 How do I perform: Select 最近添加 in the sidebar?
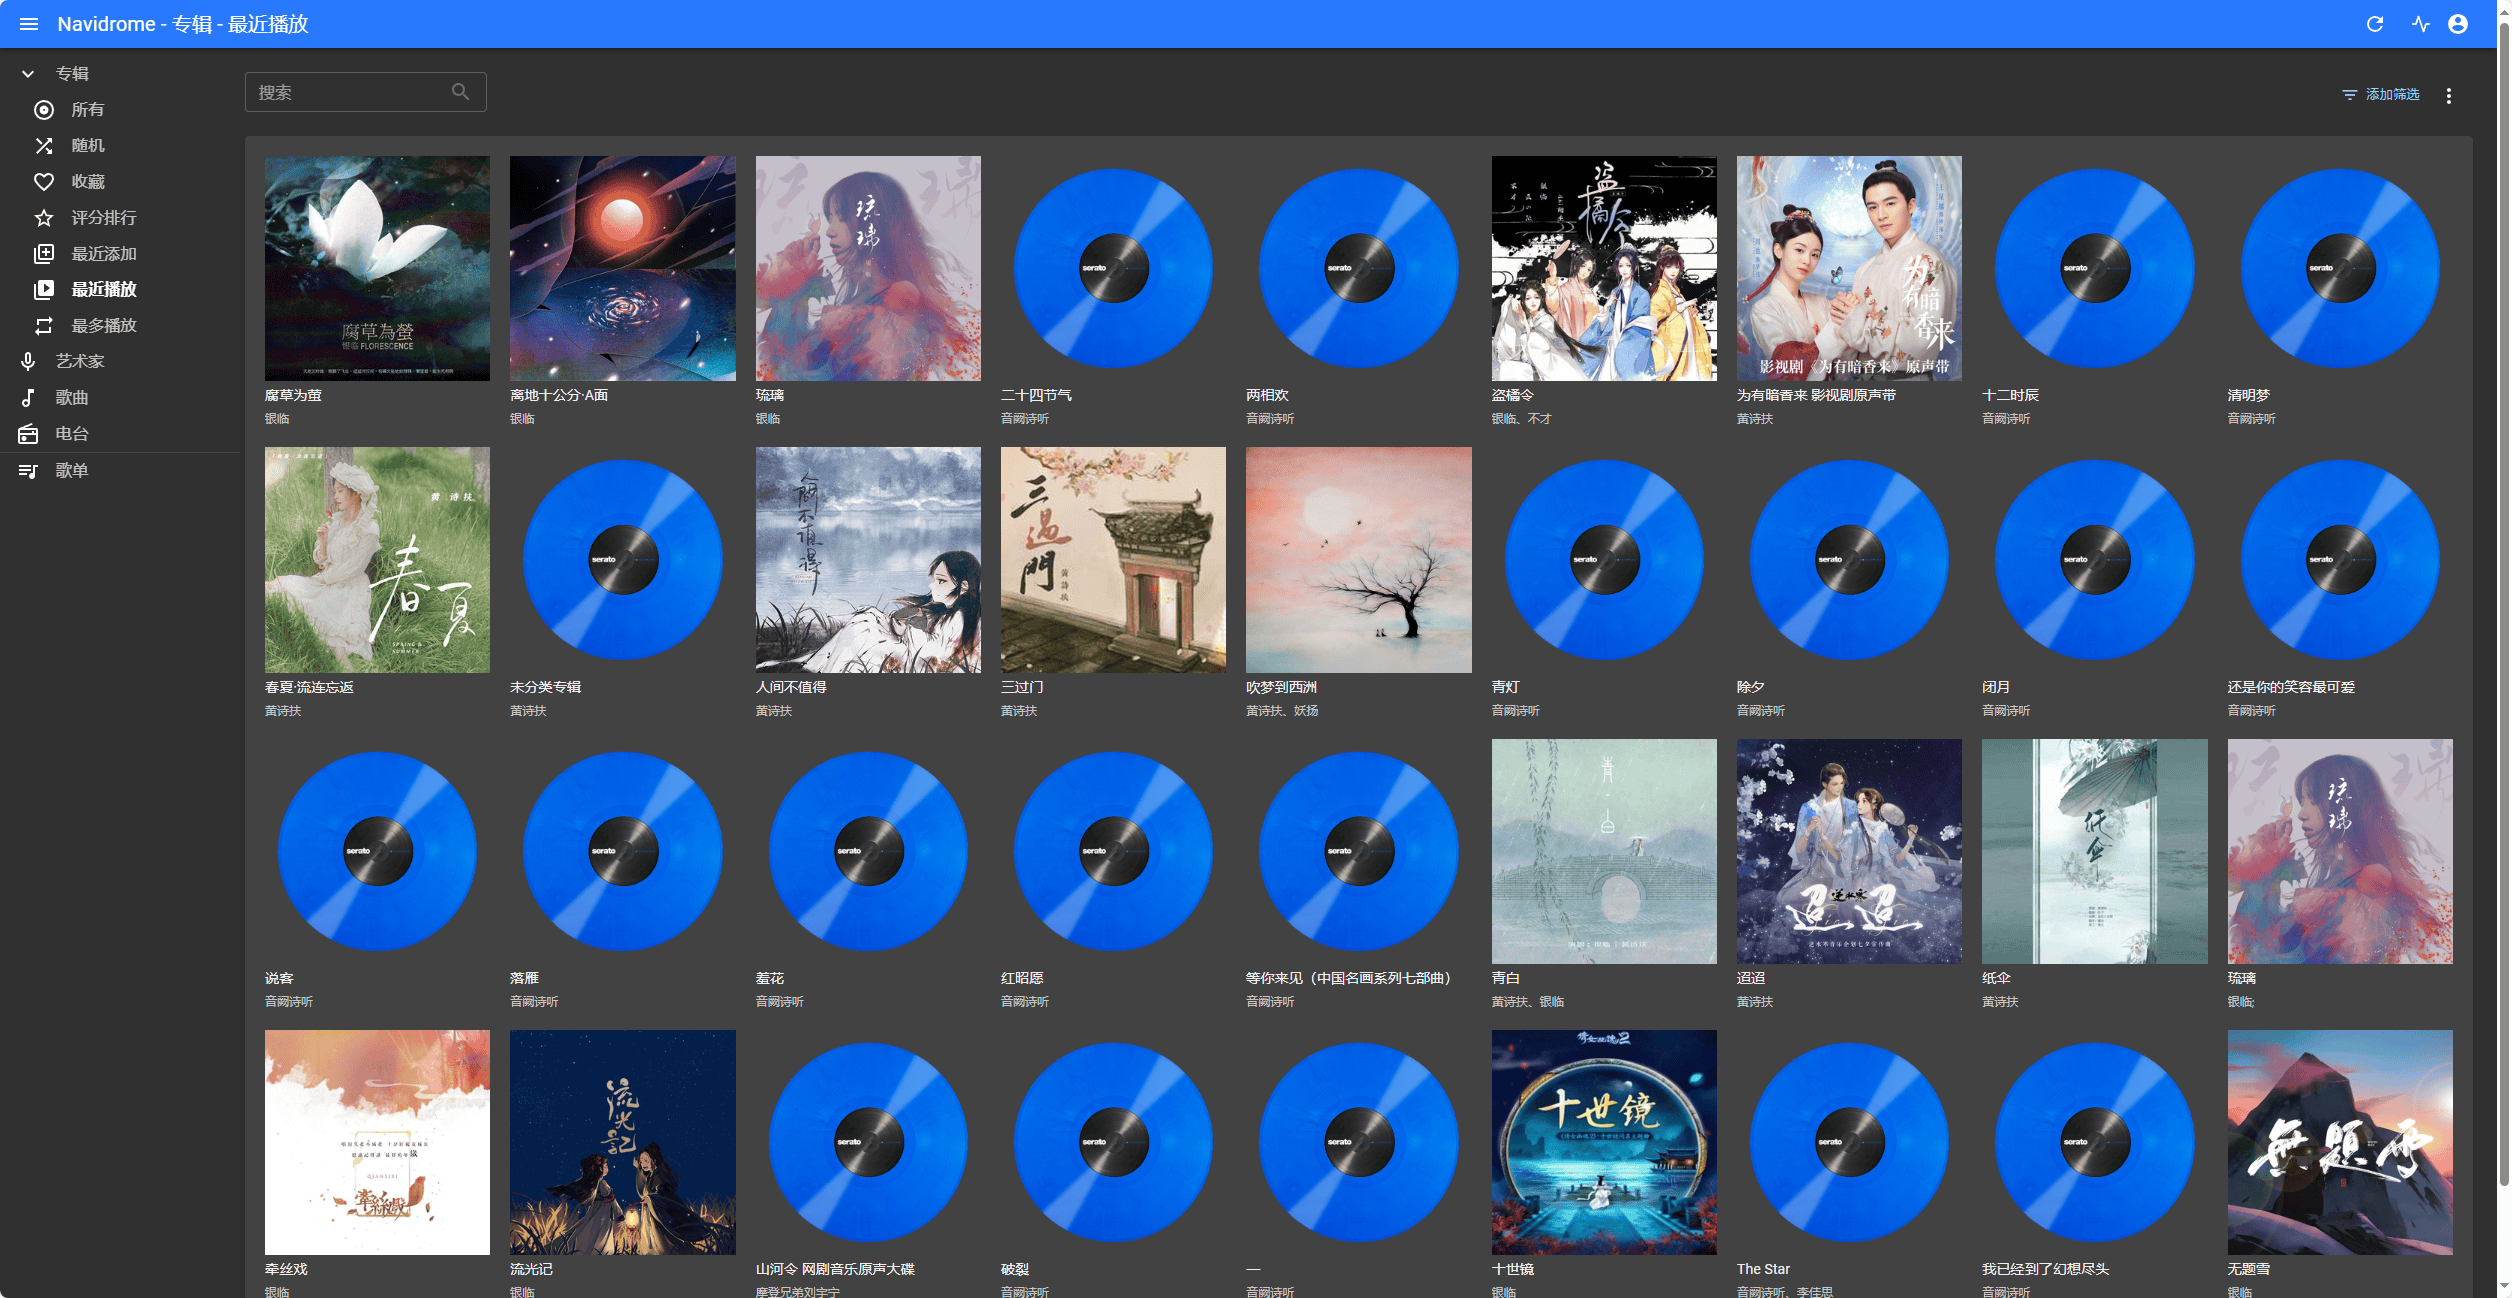pyautogui.click(x=104, y=253)
